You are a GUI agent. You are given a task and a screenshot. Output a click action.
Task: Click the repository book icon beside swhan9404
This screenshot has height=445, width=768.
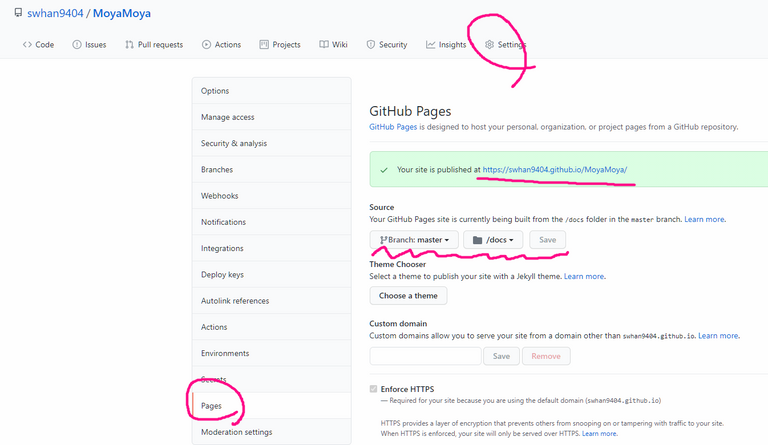pyautogui.click(x=18, y=13)
